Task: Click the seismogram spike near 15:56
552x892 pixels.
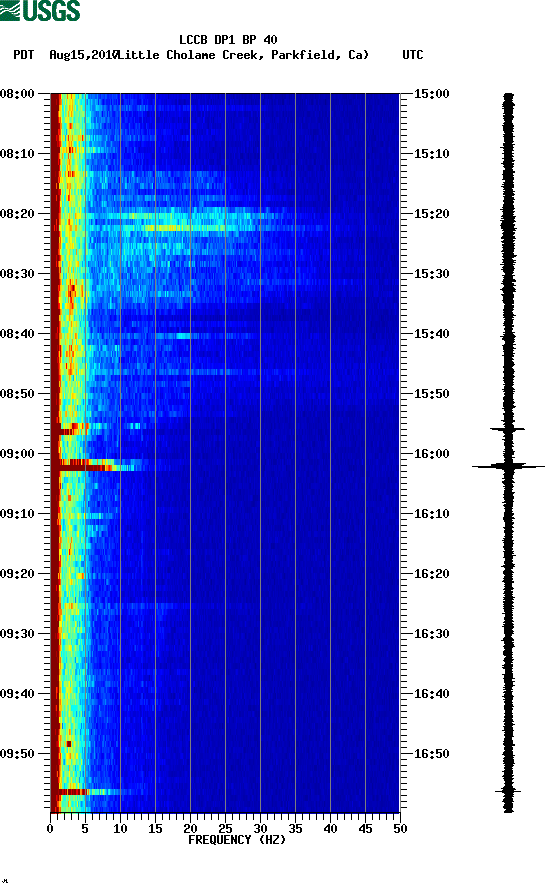Action: pyautogui.click(x=508, y=429)
